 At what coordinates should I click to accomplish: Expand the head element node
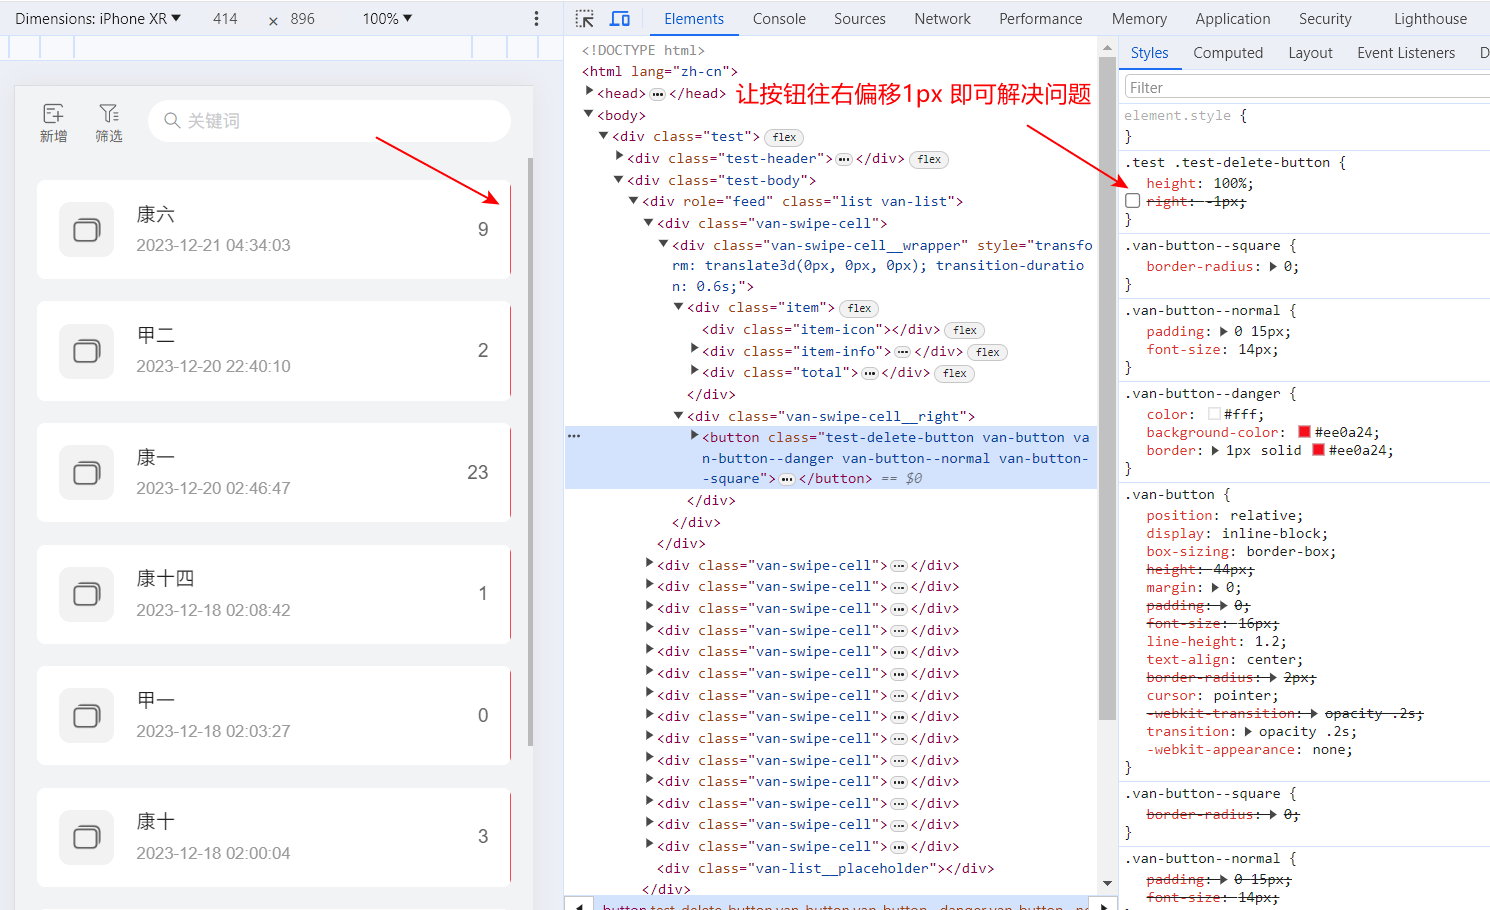pyautogui.click(x=589, y=92)
